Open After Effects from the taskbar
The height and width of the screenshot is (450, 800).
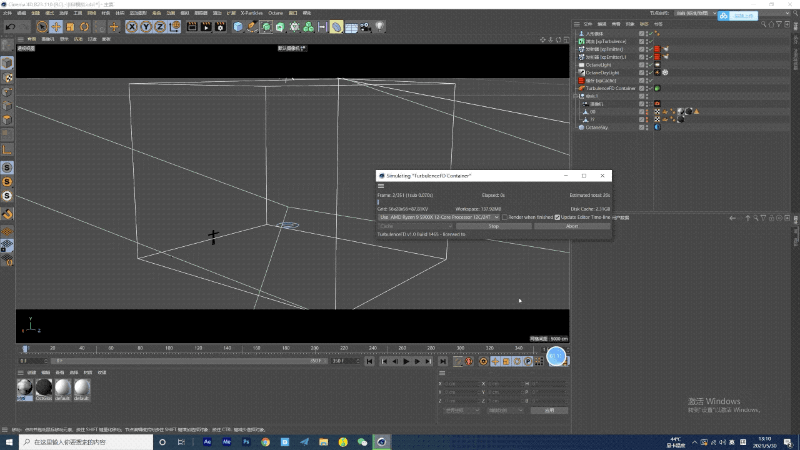point(207,442)
